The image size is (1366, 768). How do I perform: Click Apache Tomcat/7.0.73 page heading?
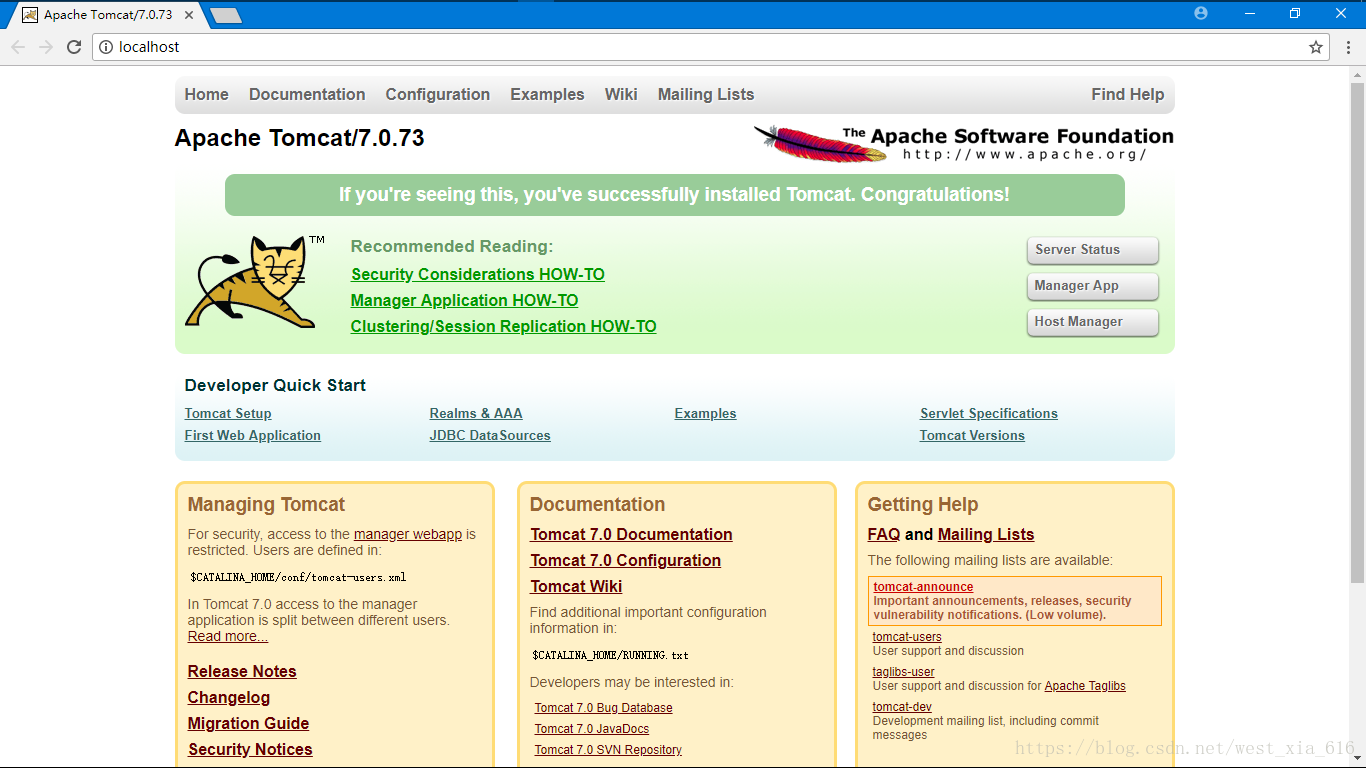pos(300,138)
